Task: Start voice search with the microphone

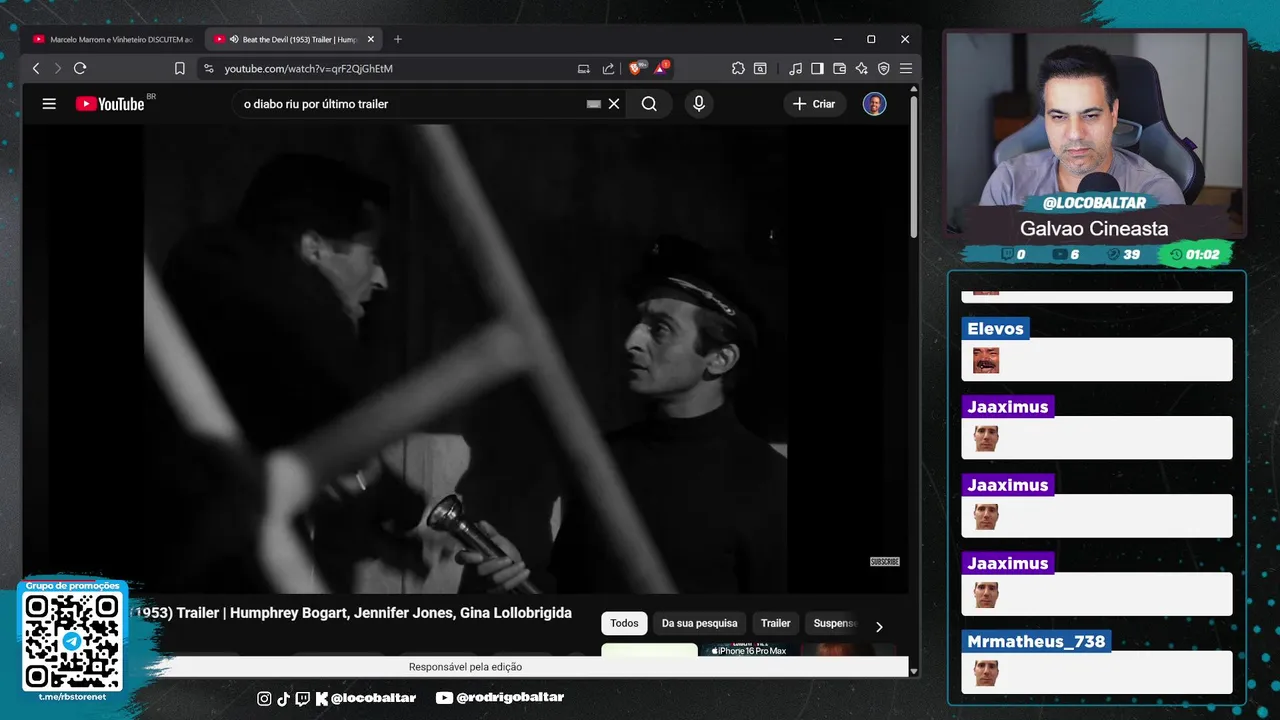Action: 699,104
